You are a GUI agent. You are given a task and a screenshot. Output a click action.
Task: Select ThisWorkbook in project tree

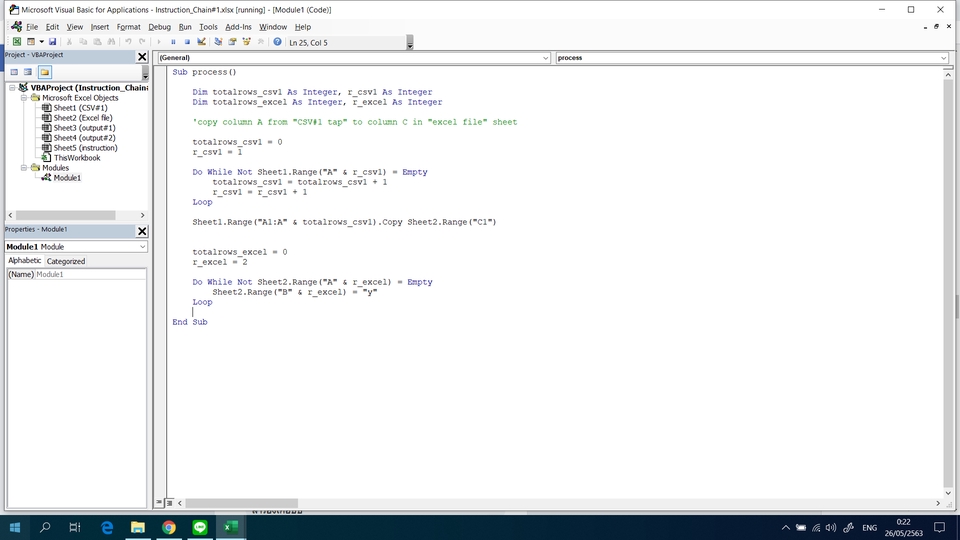[77, 158]
